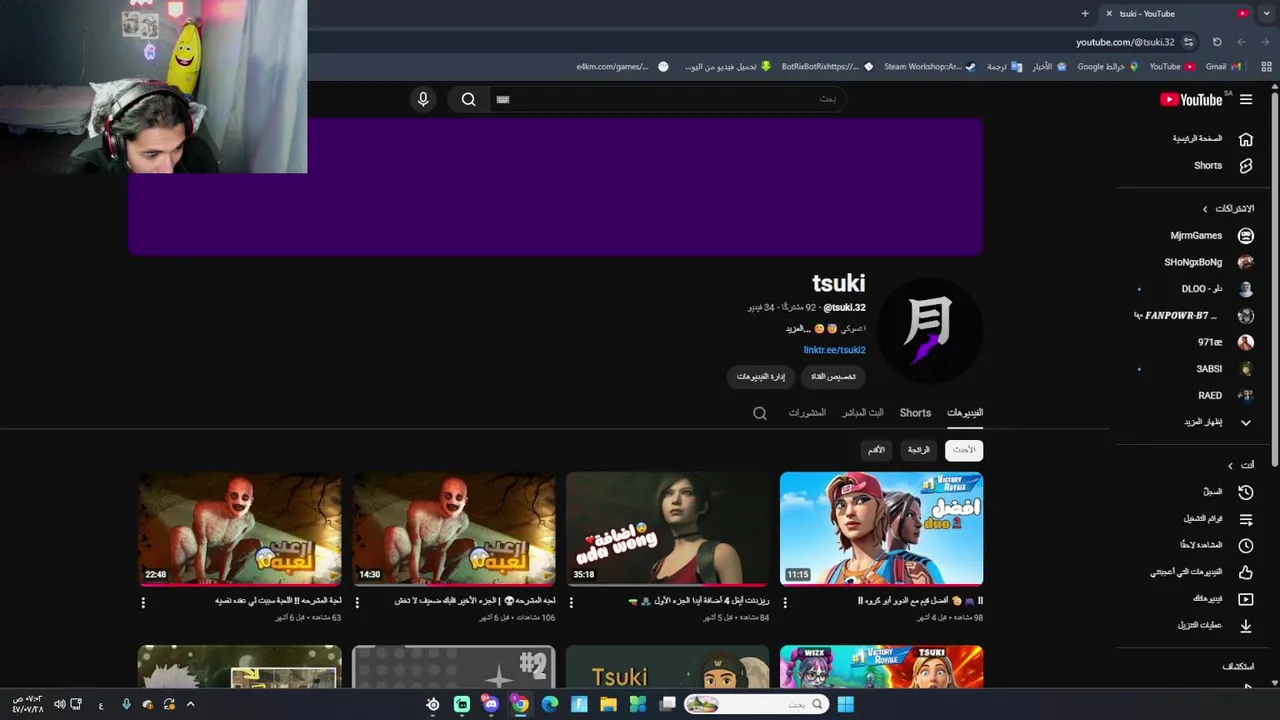1280x720 pixels.
Task: Click Customize channel button
Action: [x=833, y=376]
